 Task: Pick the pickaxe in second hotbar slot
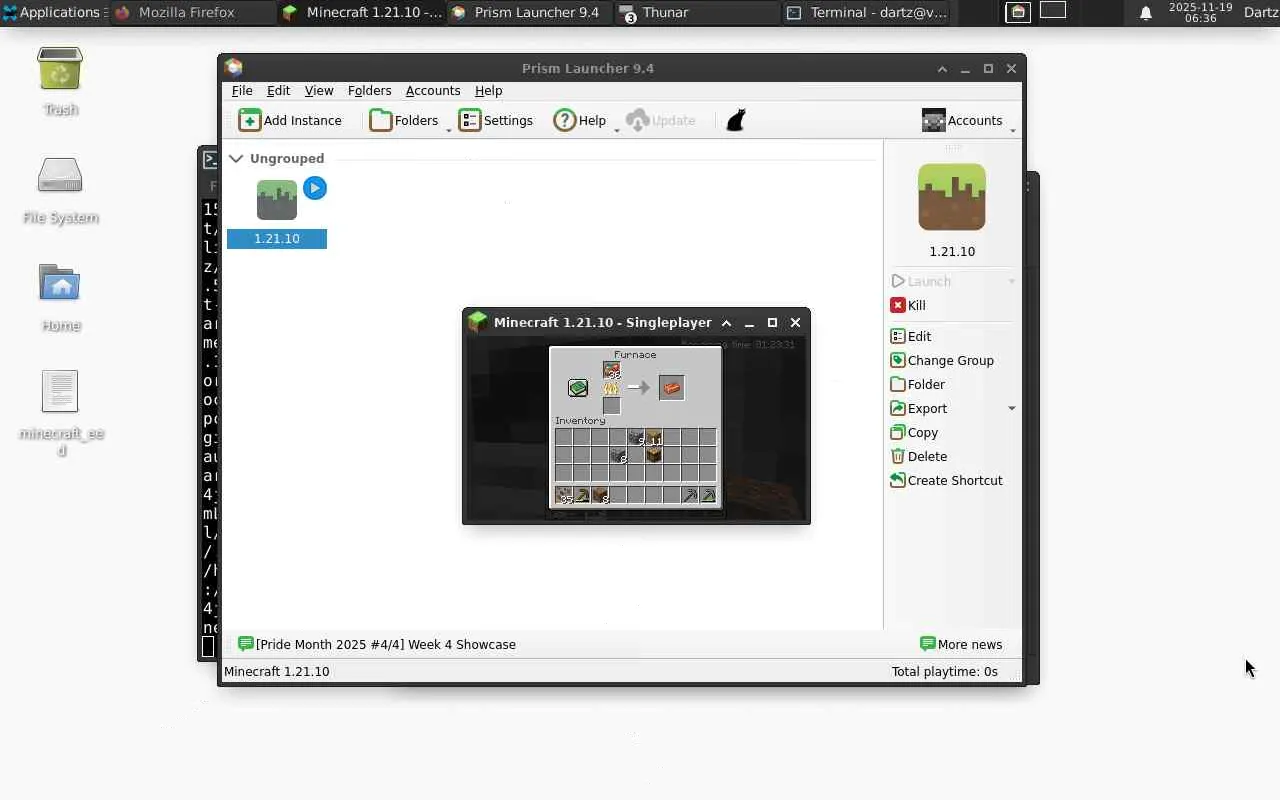[x=582, y=495]
